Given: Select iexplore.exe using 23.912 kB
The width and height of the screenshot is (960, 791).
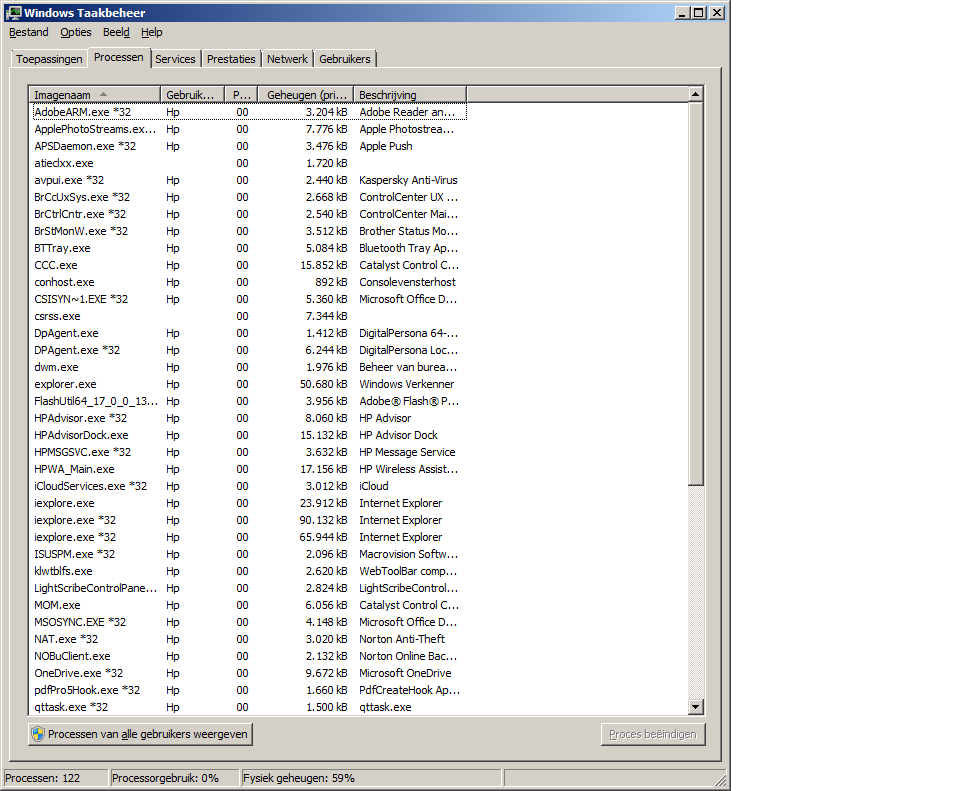Looking at the screenshot, I should click(249, 503).
